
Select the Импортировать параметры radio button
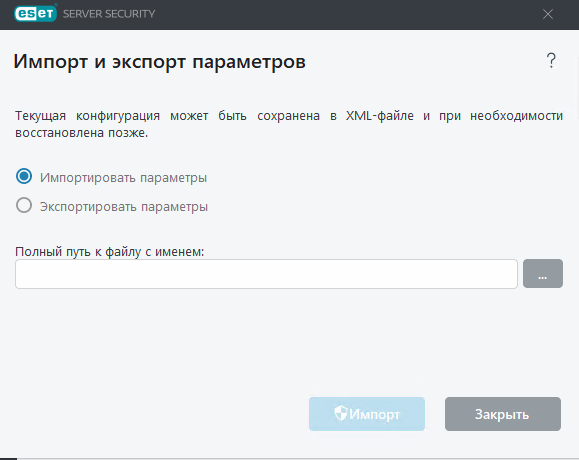tap(24, 176)
